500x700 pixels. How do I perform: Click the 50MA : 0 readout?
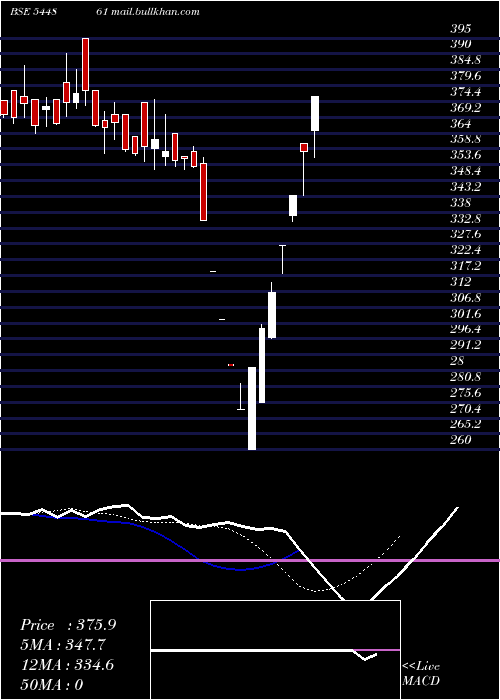(52, 685)
